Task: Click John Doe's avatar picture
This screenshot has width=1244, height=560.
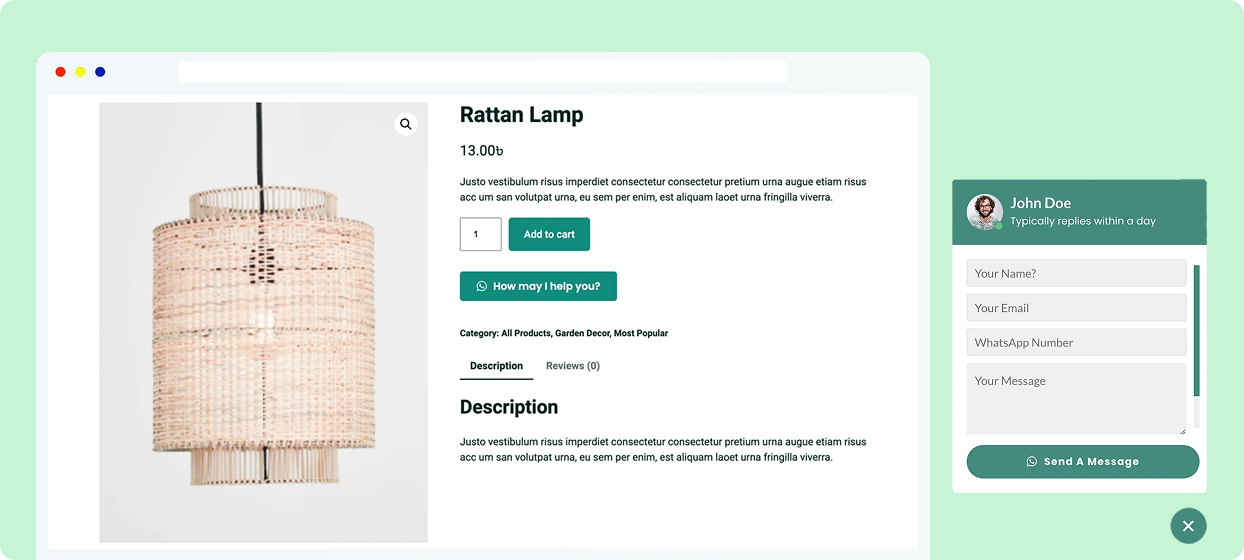Action: 984,211
